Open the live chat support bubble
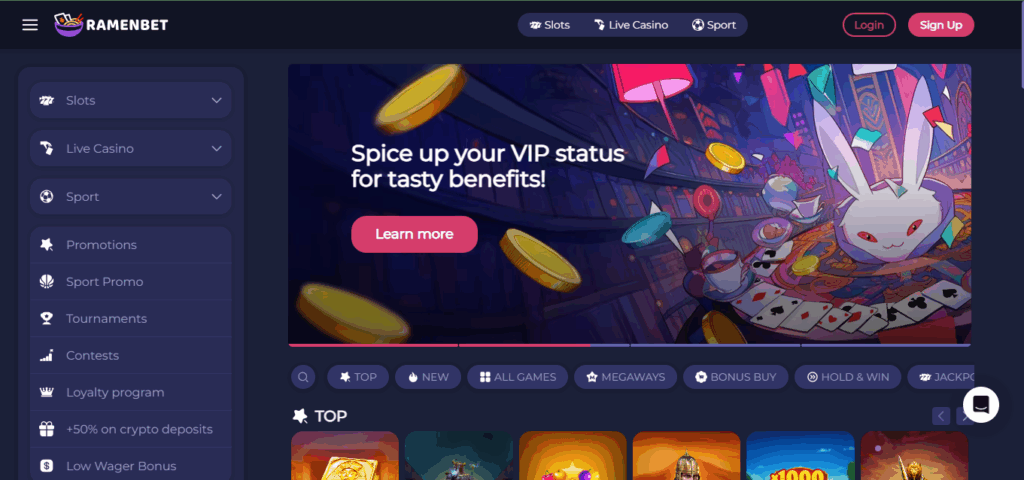Viewport: 1024px width, 480px height. [980, 405]
